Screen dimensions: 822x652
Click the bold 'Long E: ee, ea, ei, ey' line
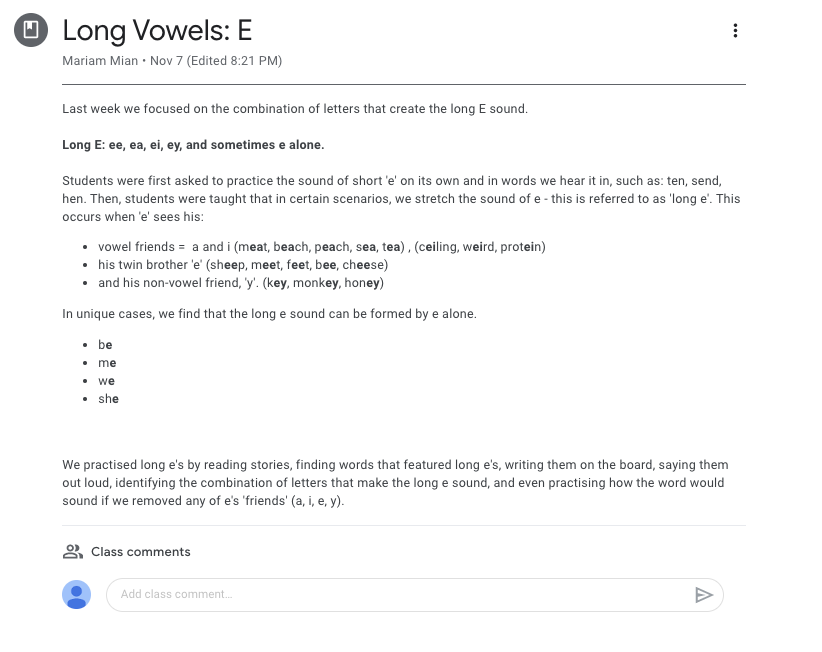(193, 145)
